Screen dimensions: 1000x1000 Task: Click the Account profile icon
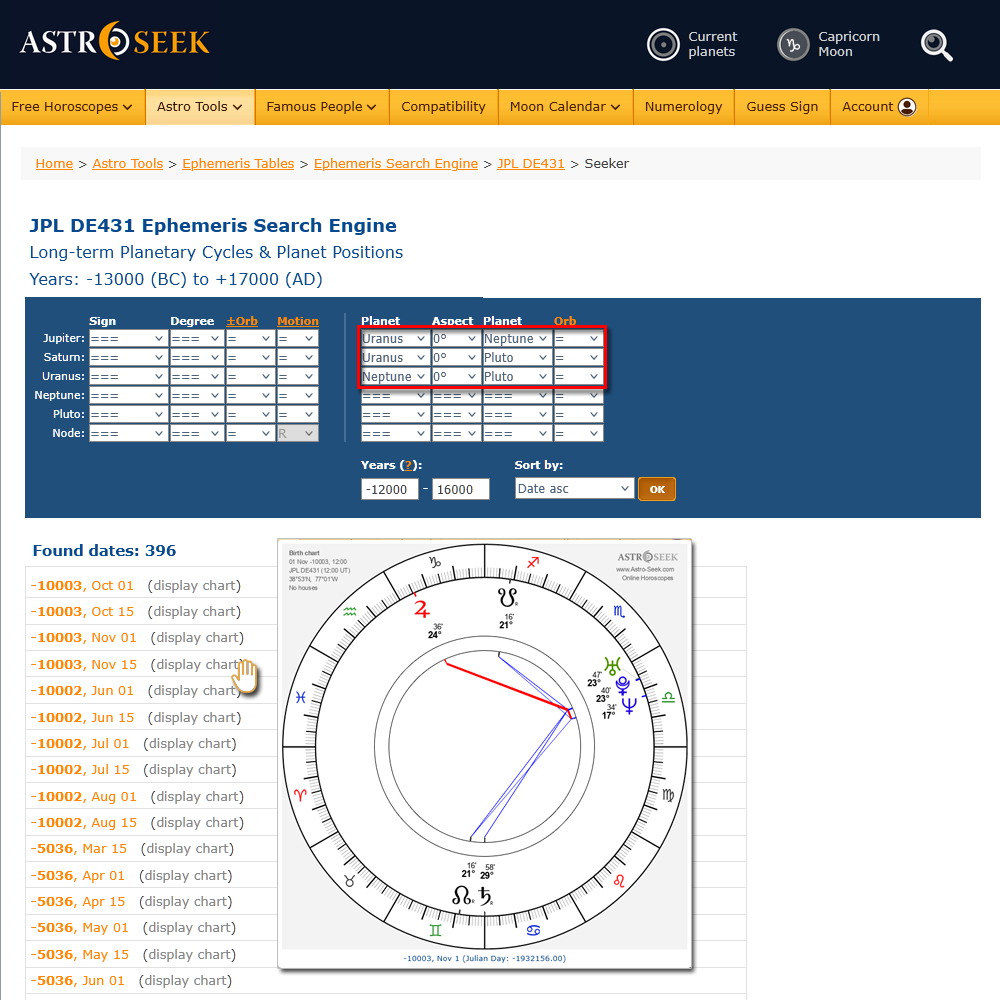(907, 107)
